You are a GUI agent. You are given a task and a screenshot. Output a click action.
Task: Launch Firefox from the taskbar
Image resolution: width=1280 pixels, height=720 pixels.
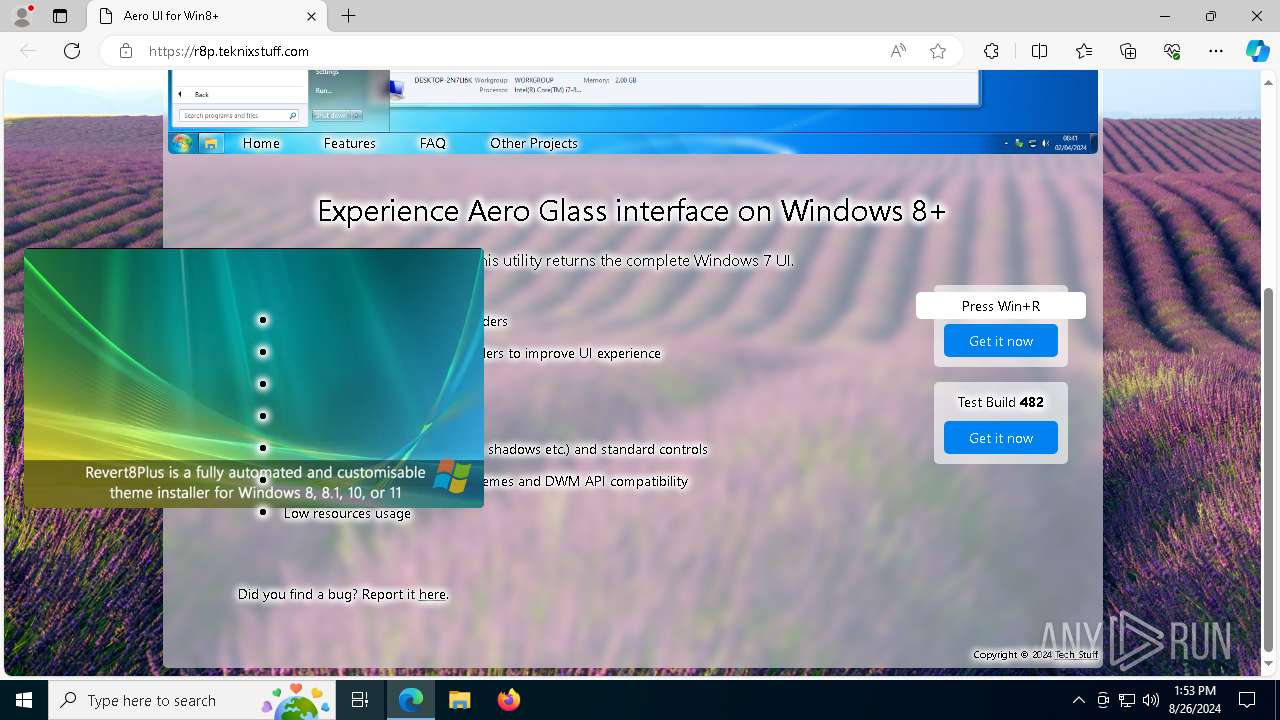[509, 700]
